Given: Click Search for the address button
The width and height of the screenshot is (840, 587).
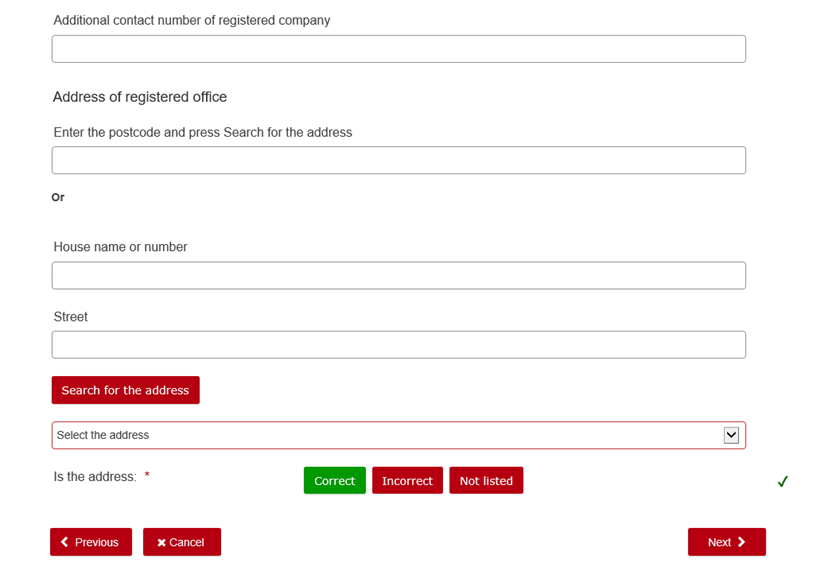Looking at the screenshot, I should pos(125,390).
